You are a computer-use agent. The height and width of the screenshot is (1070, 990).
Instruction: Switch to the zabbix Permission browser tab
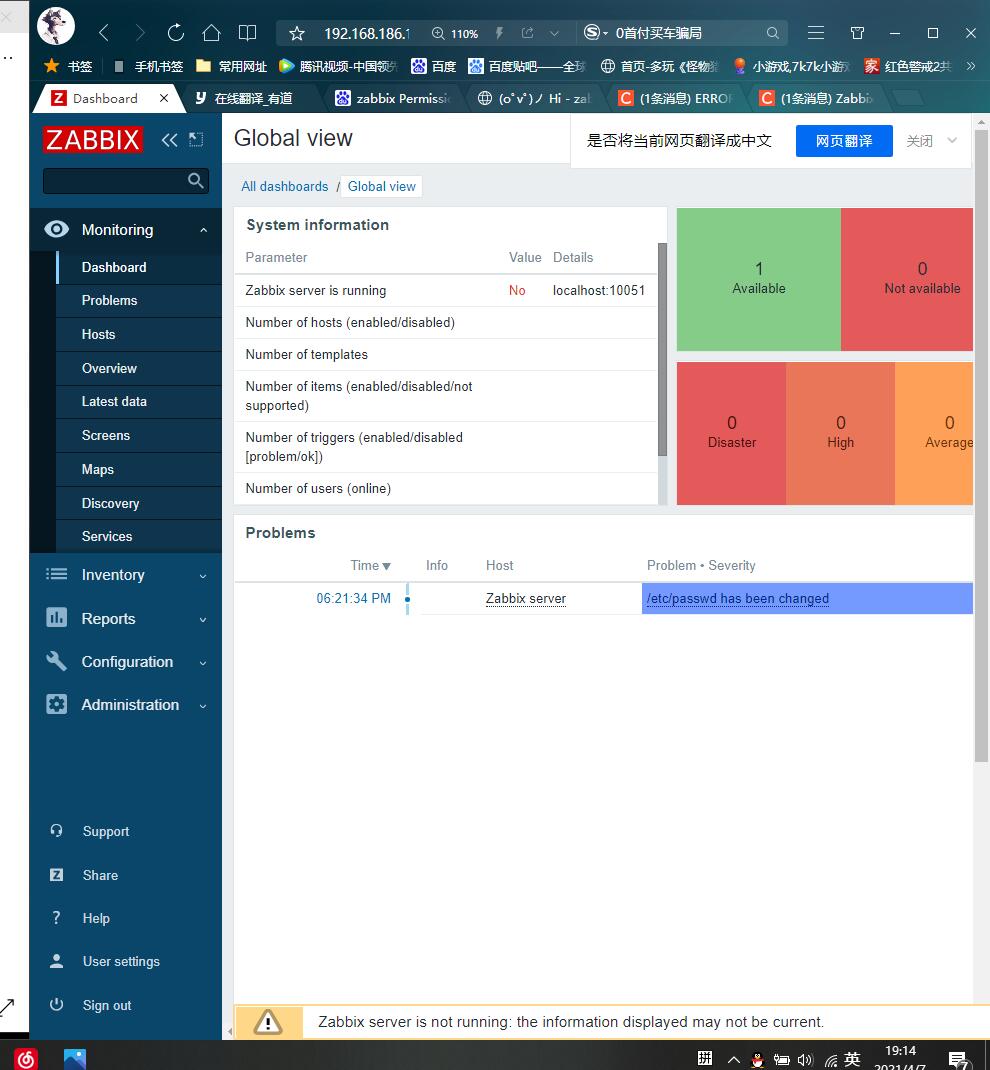tap(392, 98)
